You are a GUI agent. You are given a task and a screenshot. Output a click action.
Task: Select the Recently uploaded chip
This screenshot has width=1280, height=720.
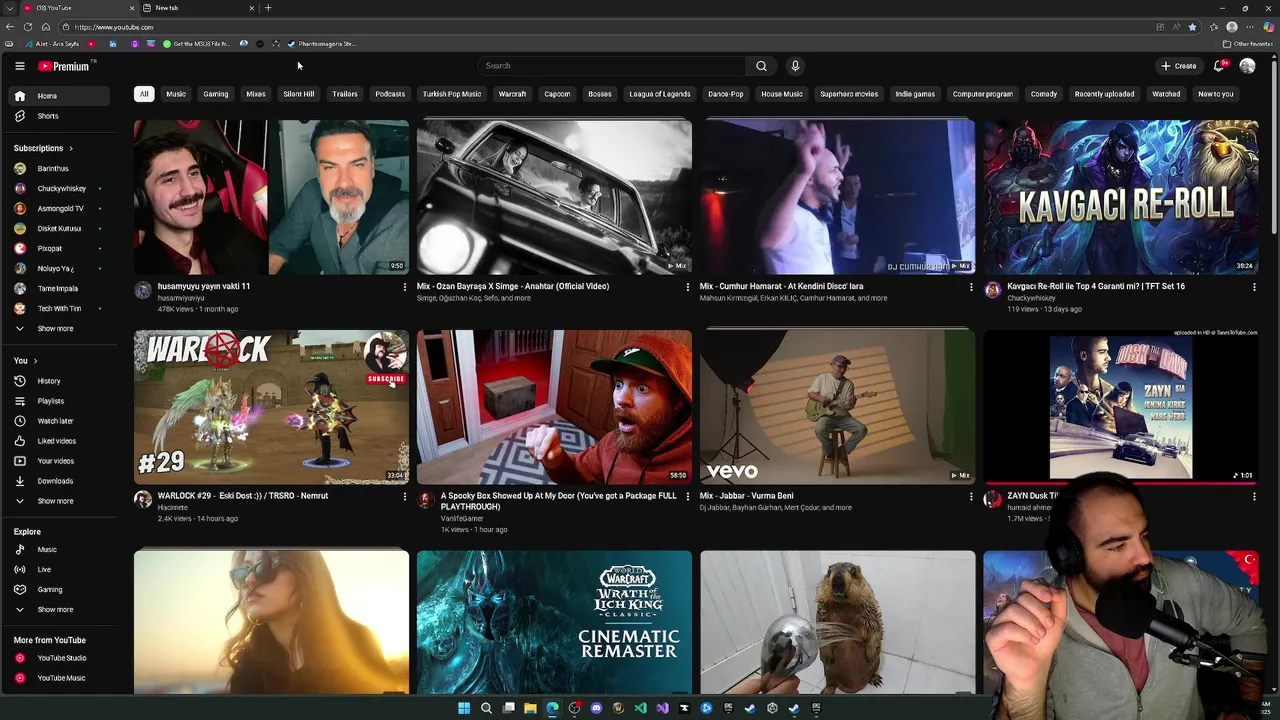[1104, 94]
